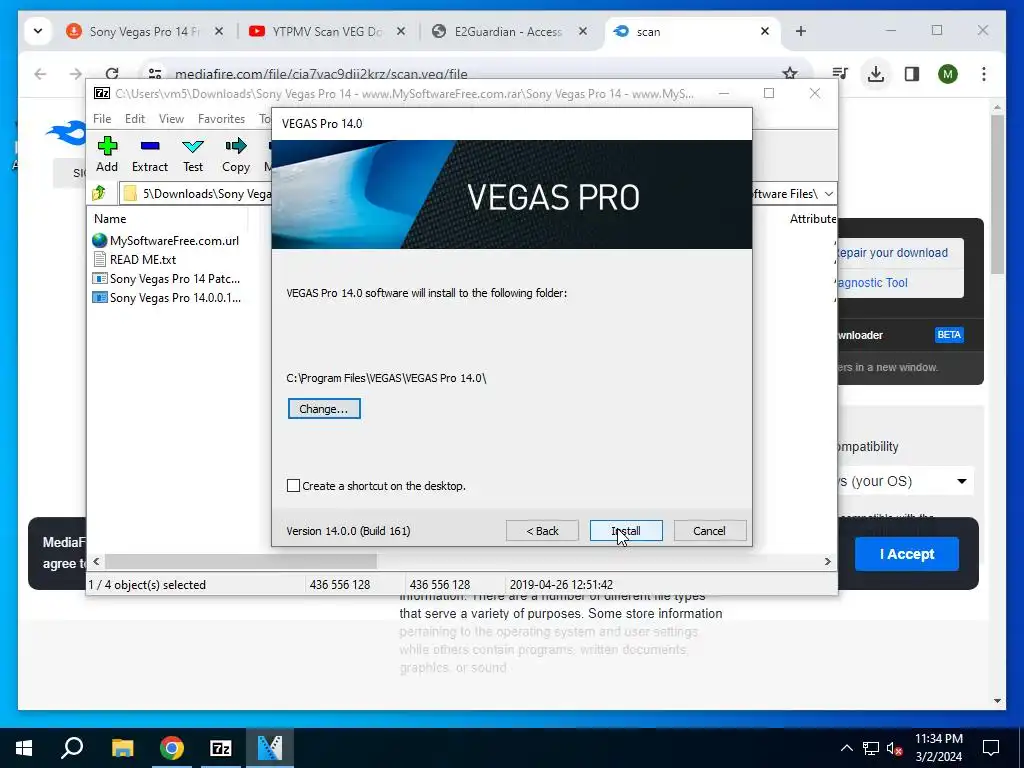
Task: Click 7-Zip horizontal scrollbar right arrow
Action: coord(827,561)
